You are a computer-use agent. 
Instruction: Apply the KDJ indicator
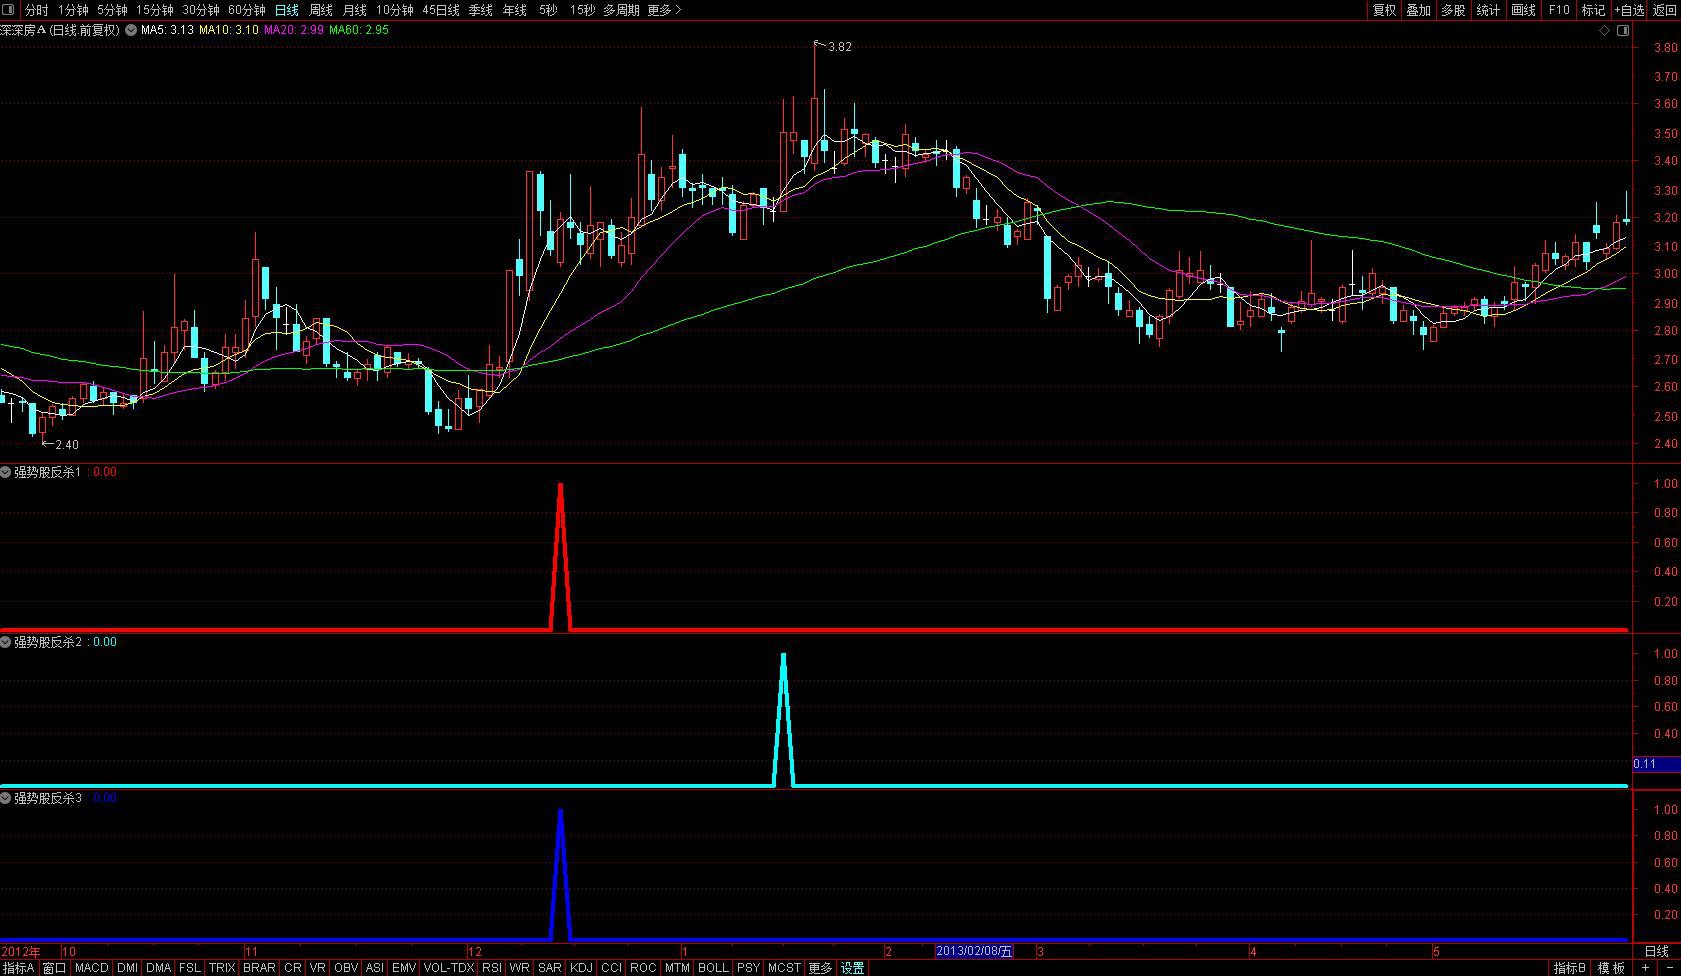[x=582, y=968]
